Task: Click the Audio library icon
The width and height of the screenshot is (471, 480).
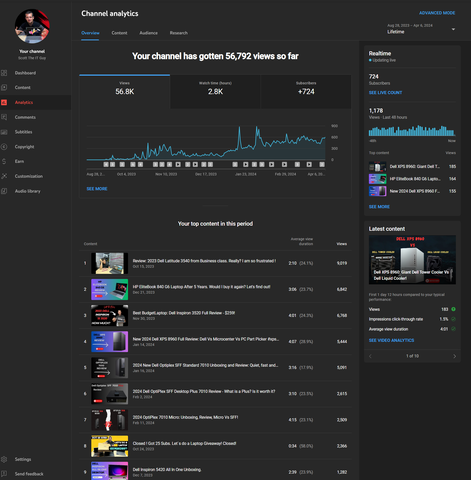Action: coord(4,191)
